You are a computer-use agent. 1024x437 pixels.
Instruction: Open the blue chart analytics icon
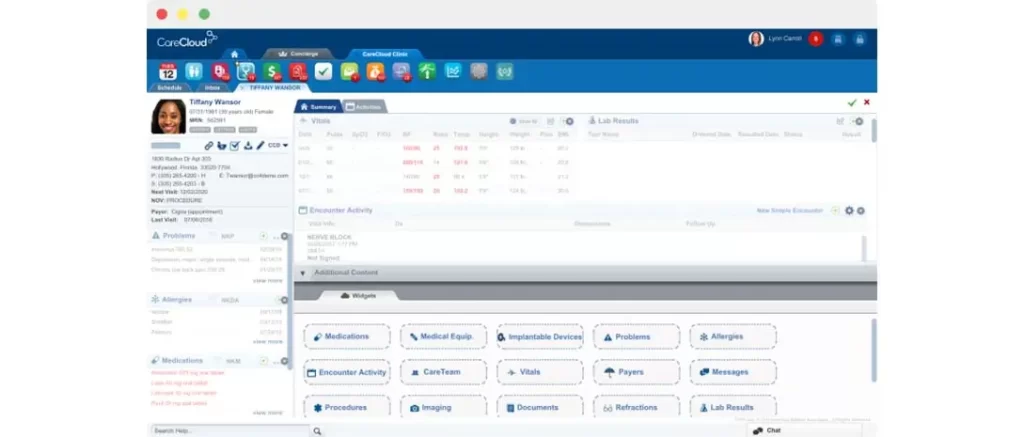(453, 71)
